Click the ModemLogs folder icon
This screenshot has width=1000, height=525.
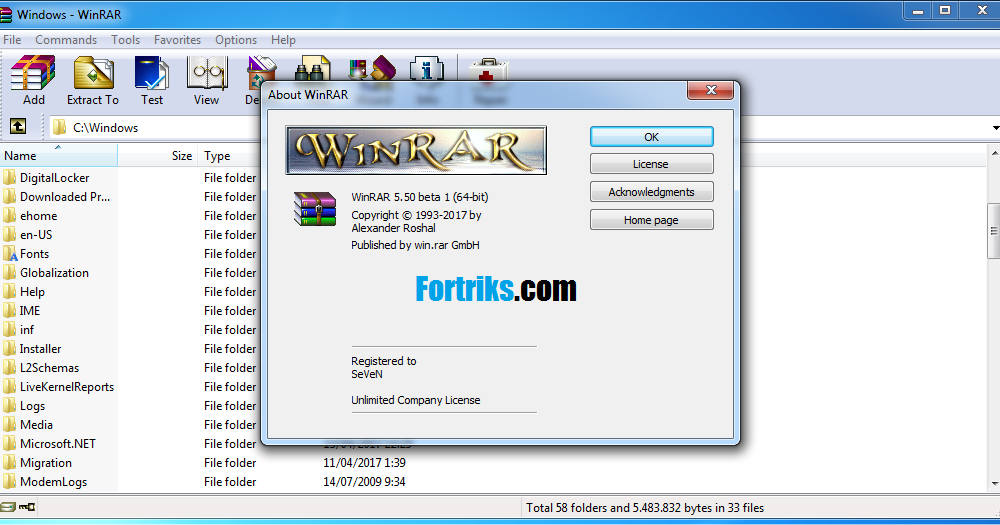tap(9, 481)
